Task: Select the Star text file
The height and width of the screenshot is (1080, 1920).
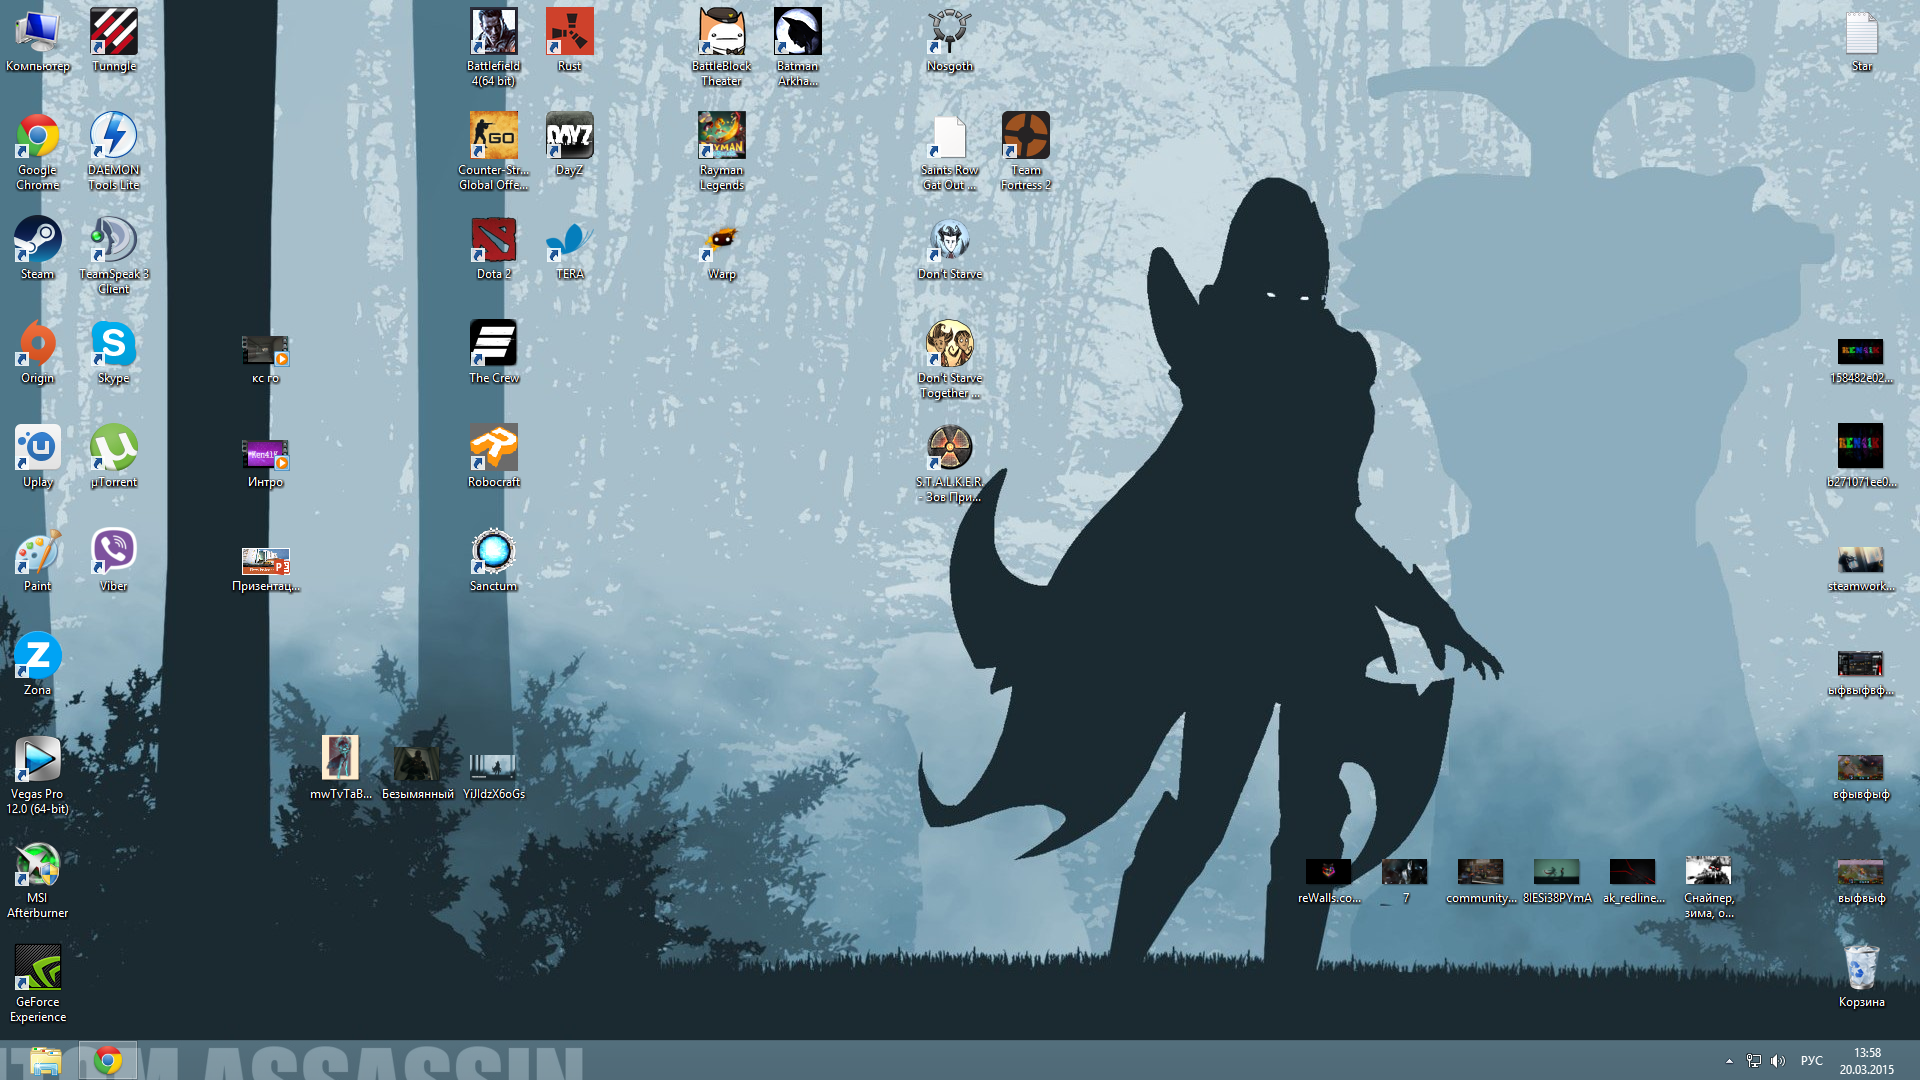Action: click(x=1862, y=40)
